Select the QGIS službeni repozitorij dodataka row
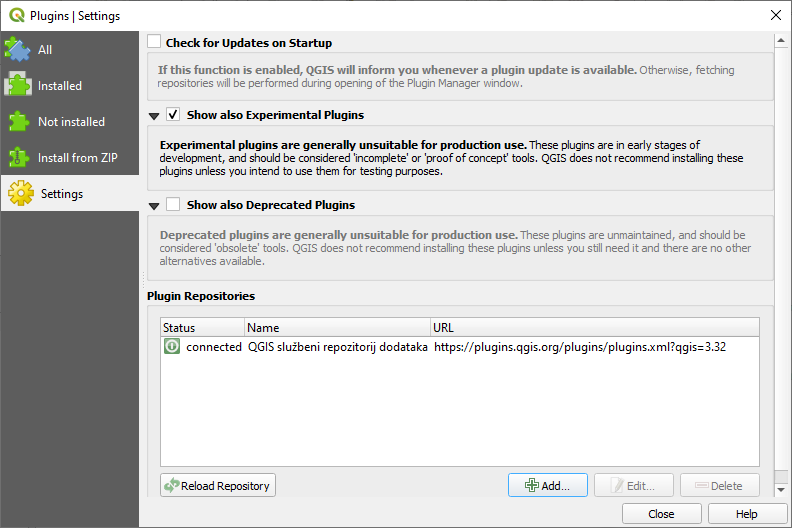 click(337, 347)
